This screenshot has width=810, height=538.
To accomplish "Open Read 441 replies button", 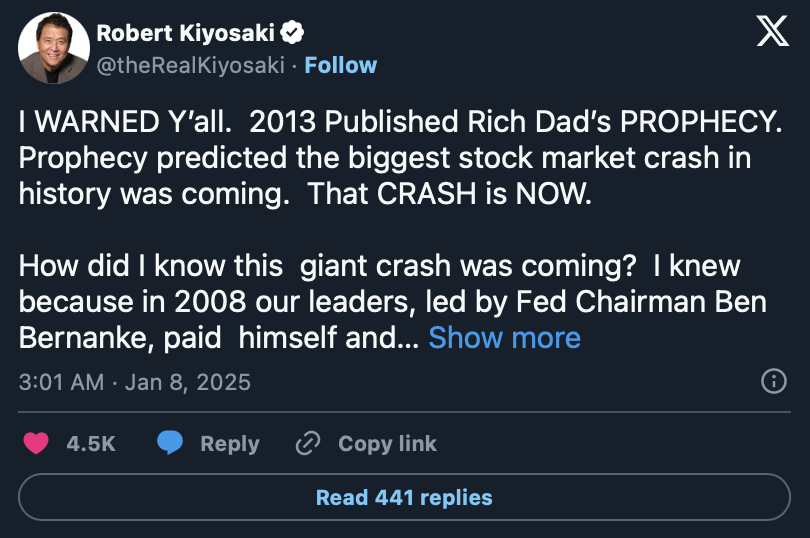I will point(404,497).
